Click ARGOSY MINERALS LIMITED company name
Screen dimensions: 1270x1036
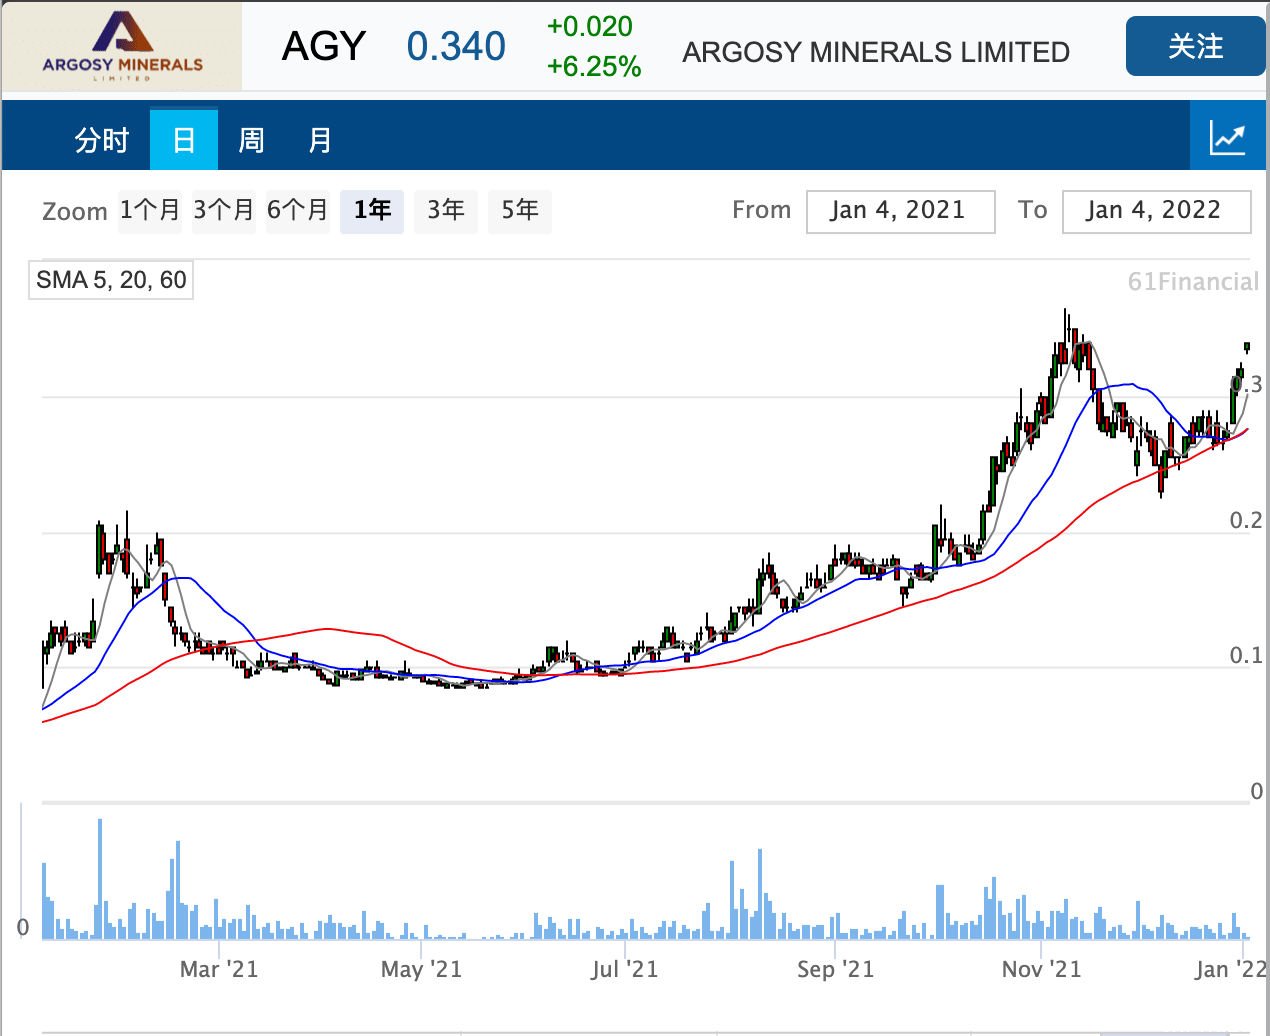click(876, 52)
